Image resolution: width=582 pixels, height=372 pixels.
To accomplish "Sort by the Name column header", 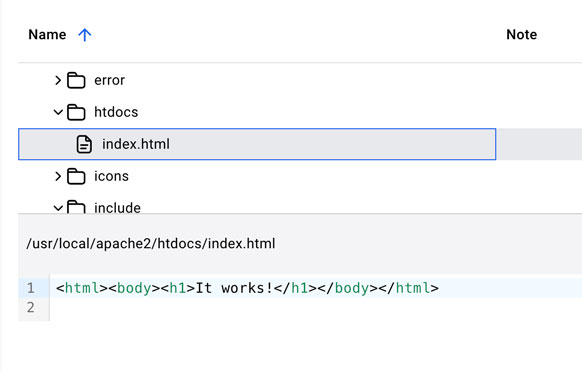I will (47, 35).
